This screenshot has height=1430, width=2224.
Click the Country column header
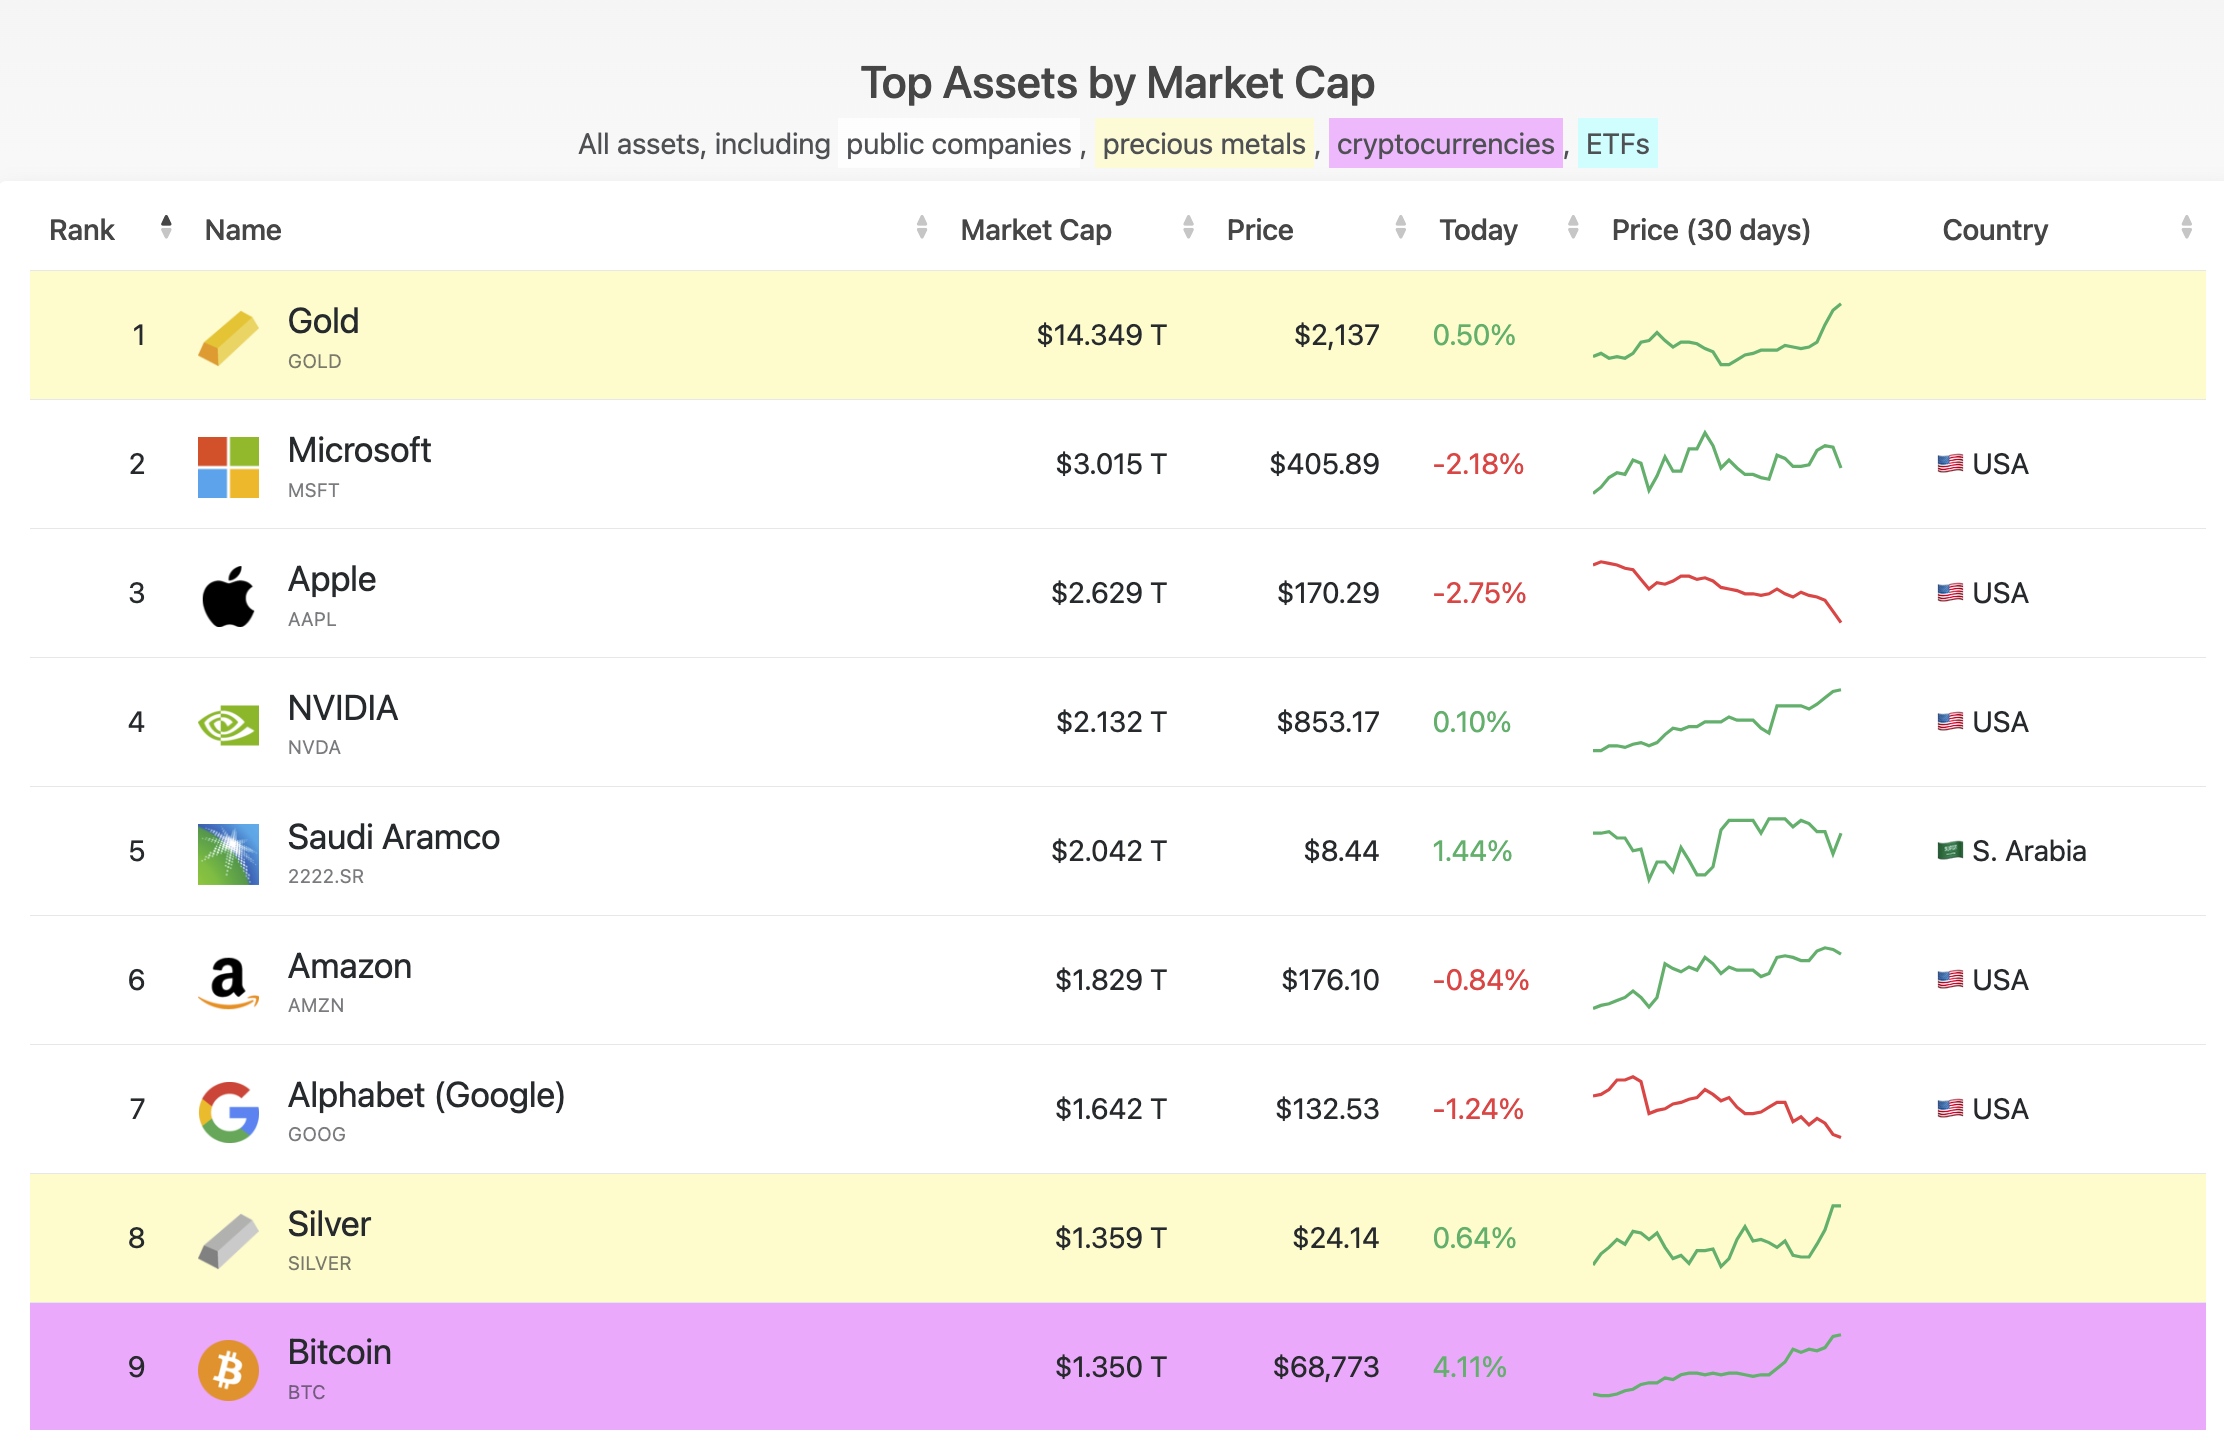[x=1995, y=230]
